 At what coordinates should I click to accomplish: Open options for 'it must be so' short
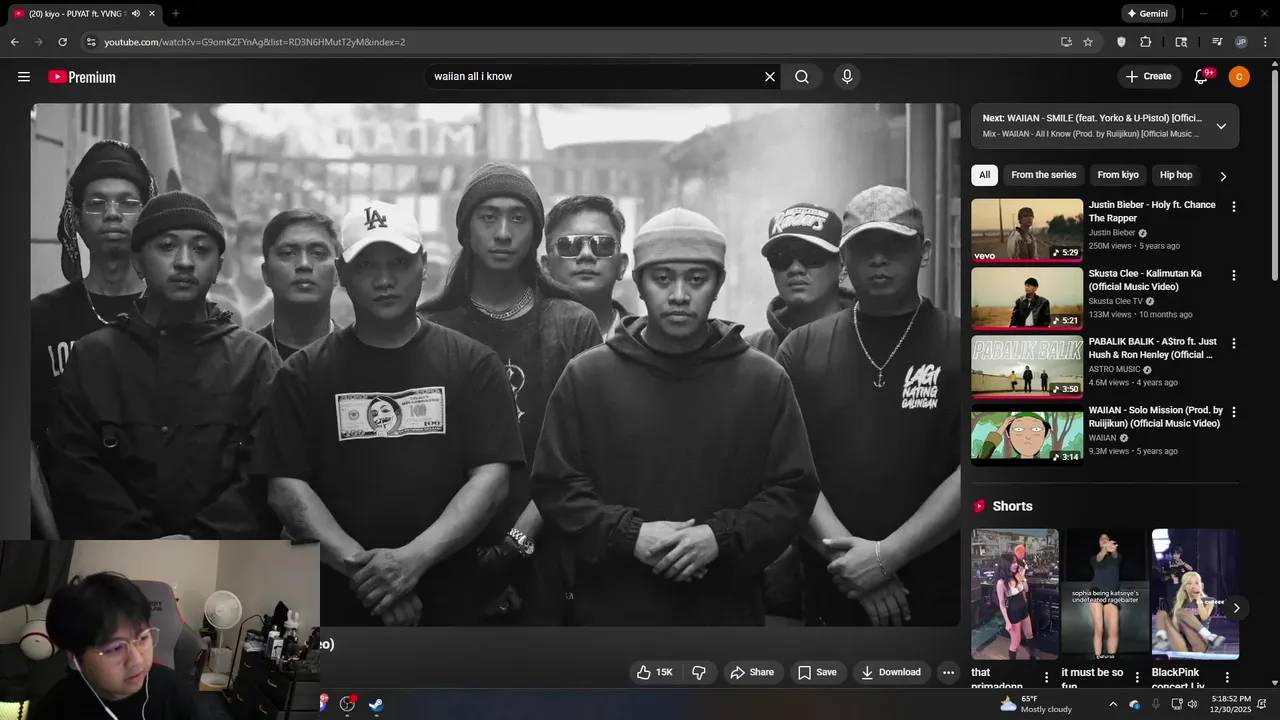click(x=1137, y=677)
